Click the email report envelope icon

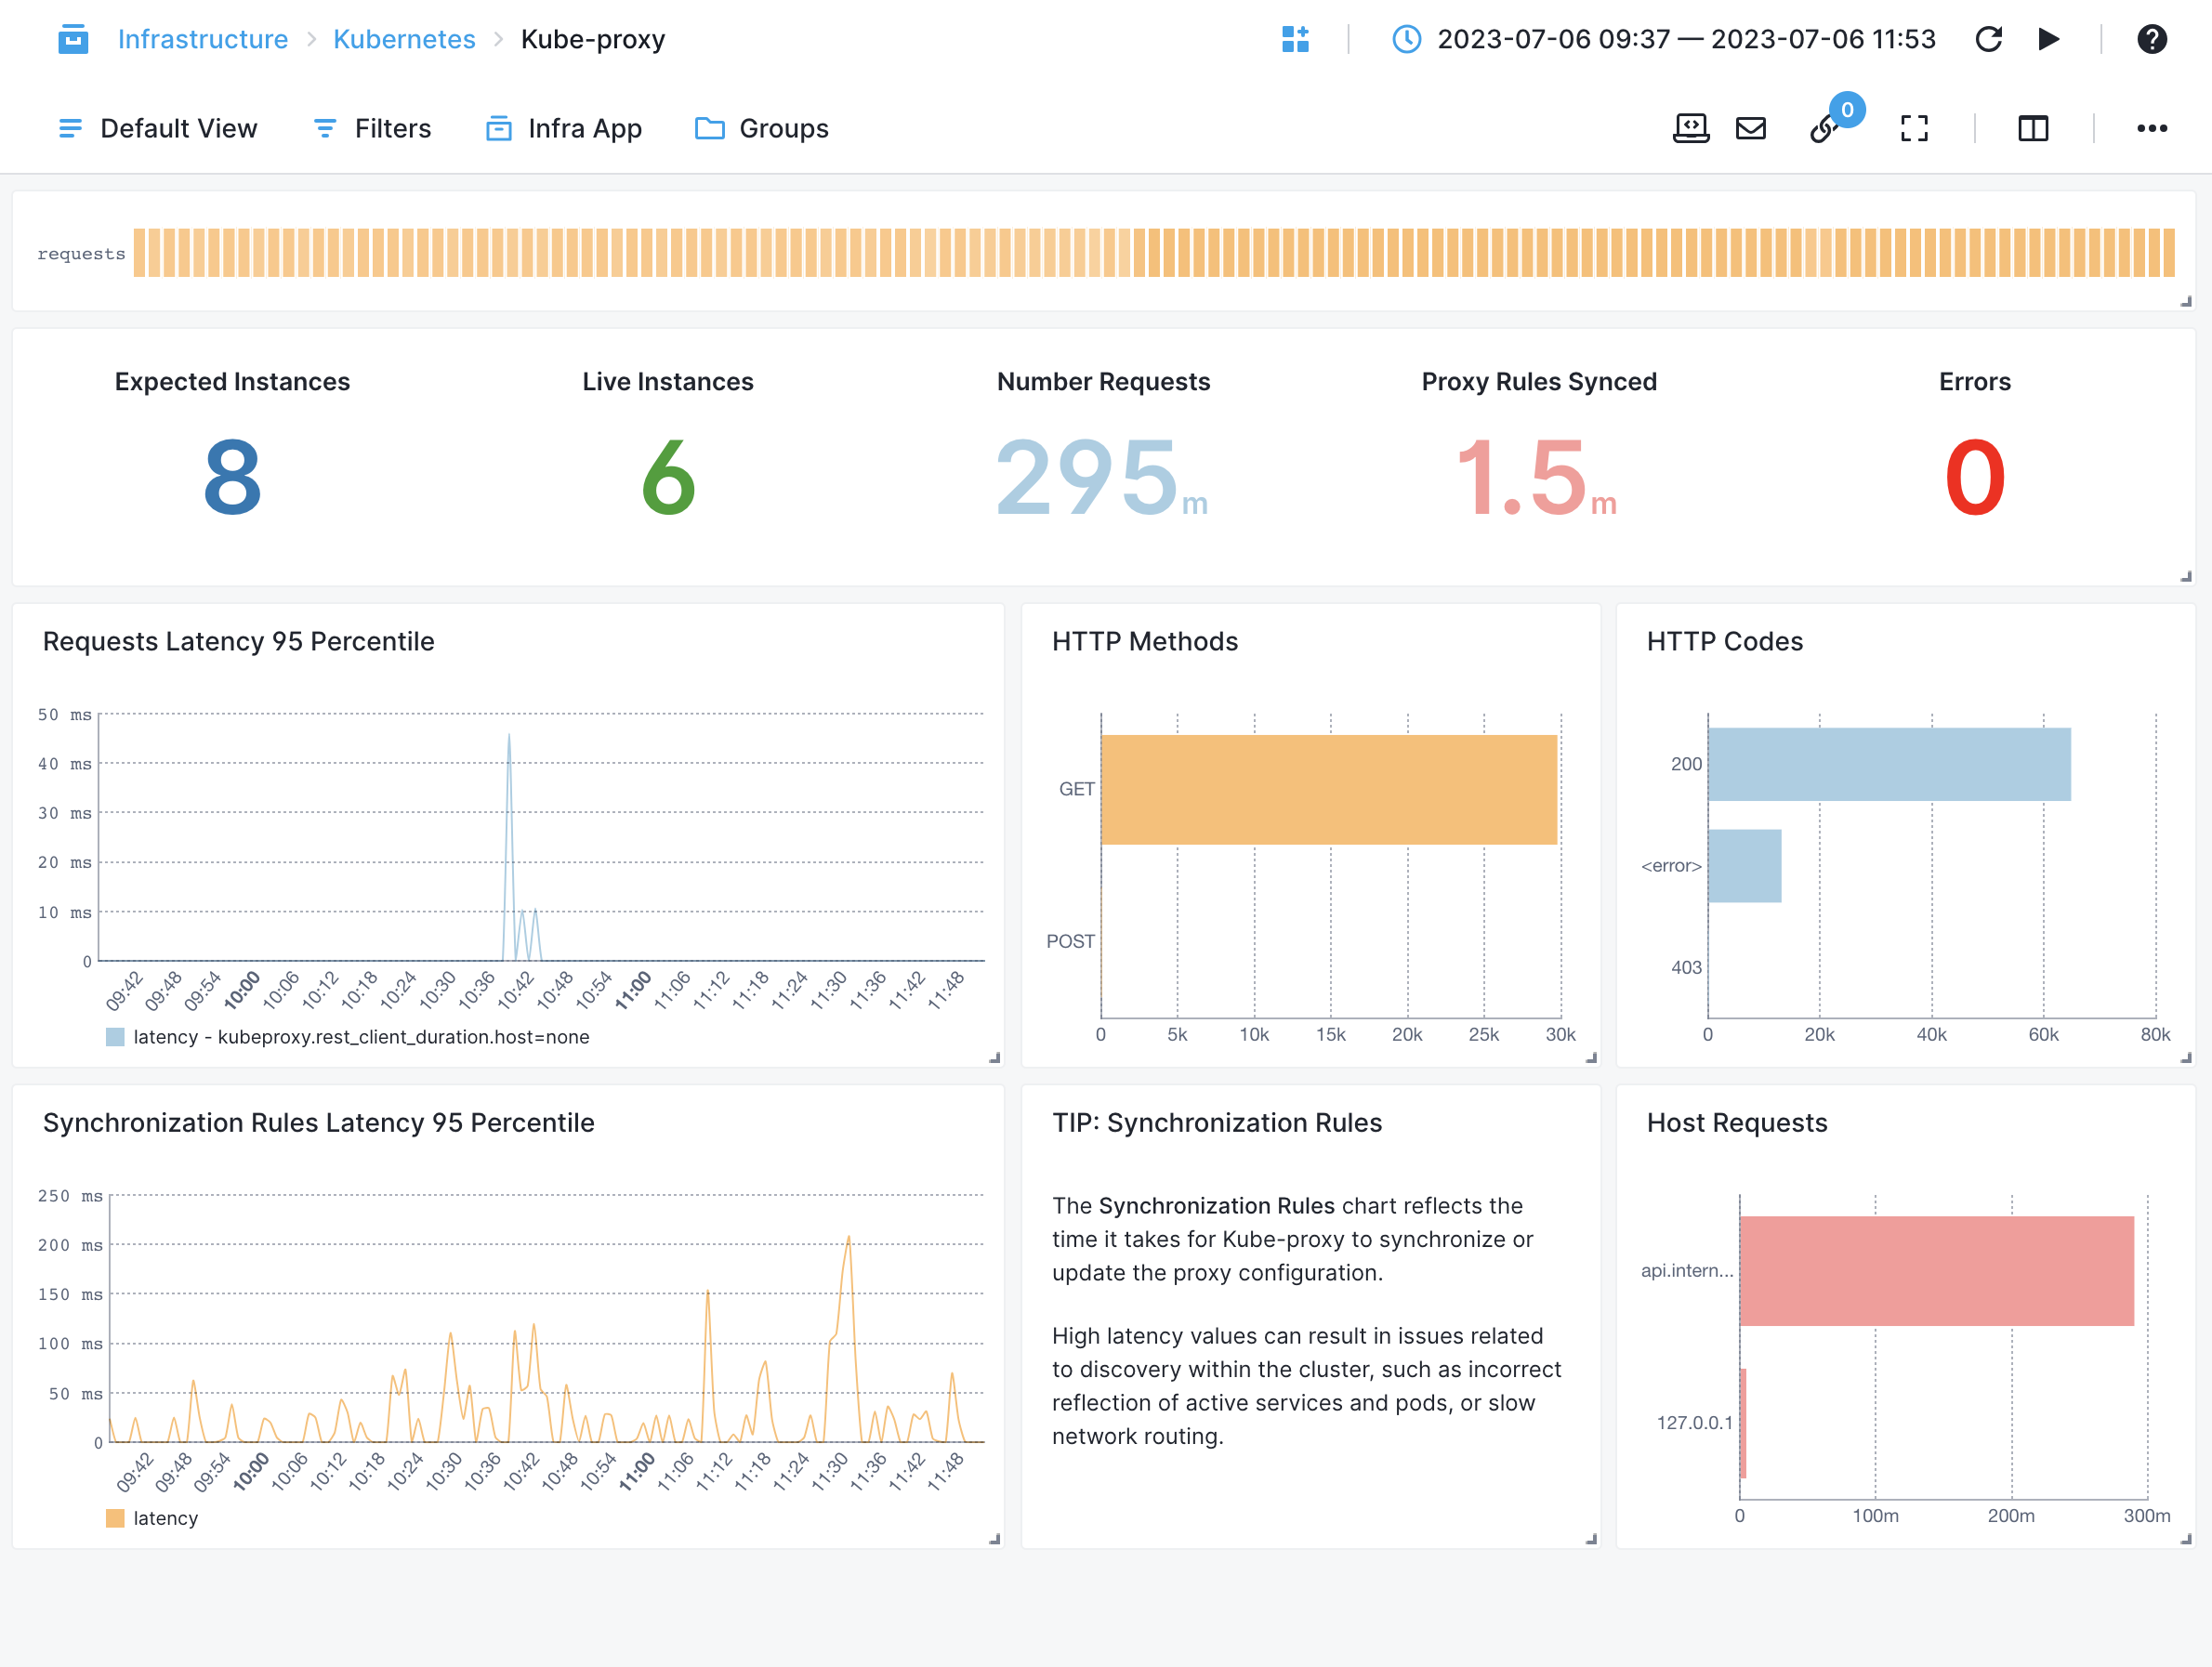click(1750, 128)
